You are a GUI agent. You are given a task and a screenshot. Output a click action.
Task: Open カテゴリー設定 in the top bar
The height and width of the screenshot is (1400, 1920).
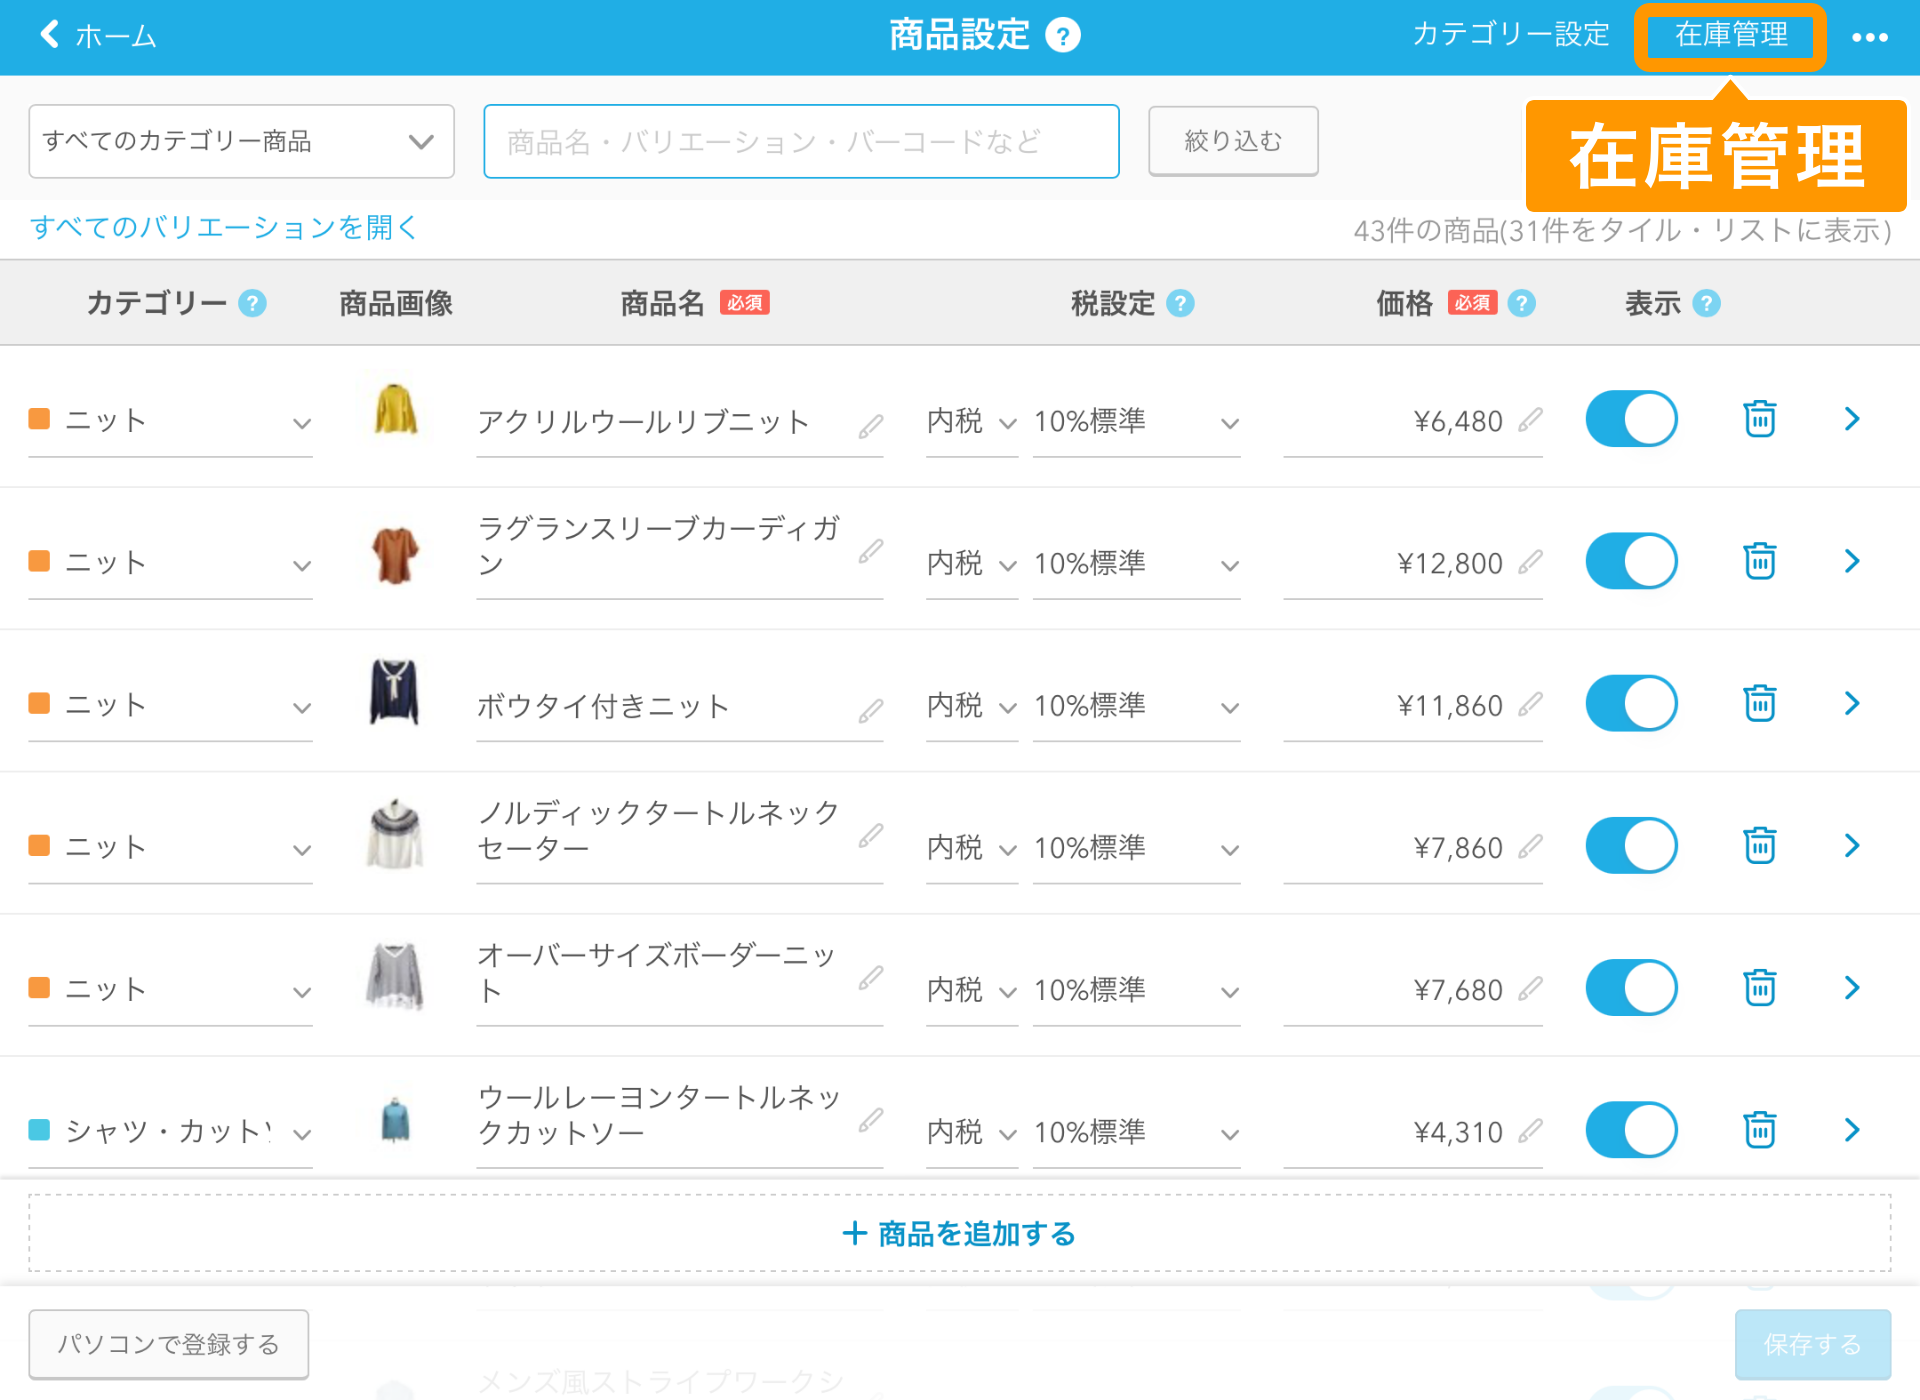click(x=1511, y=35)
